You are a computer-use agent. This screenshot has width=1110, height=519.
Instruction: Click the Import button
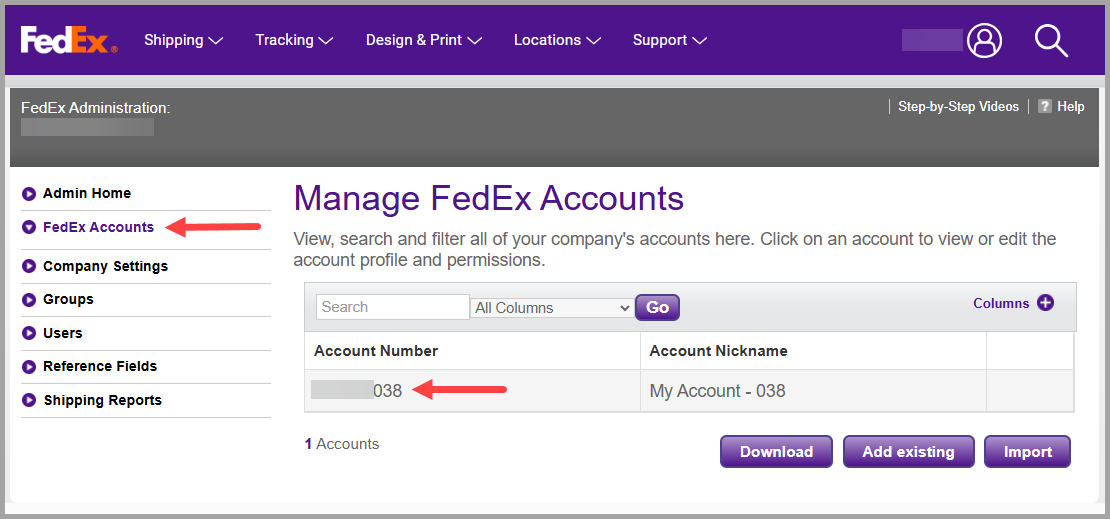pos(1027,452)
